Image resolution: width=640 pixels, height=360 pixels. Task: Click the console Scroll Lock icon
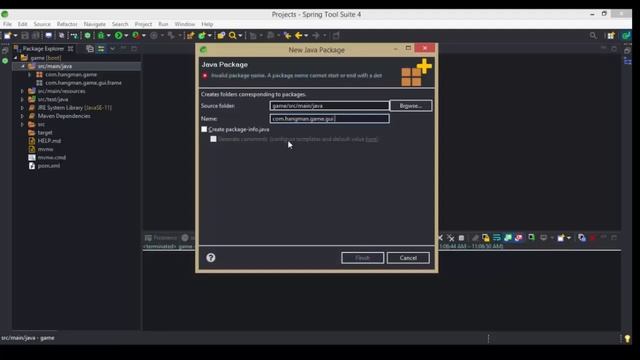click(x=486, y=238)
